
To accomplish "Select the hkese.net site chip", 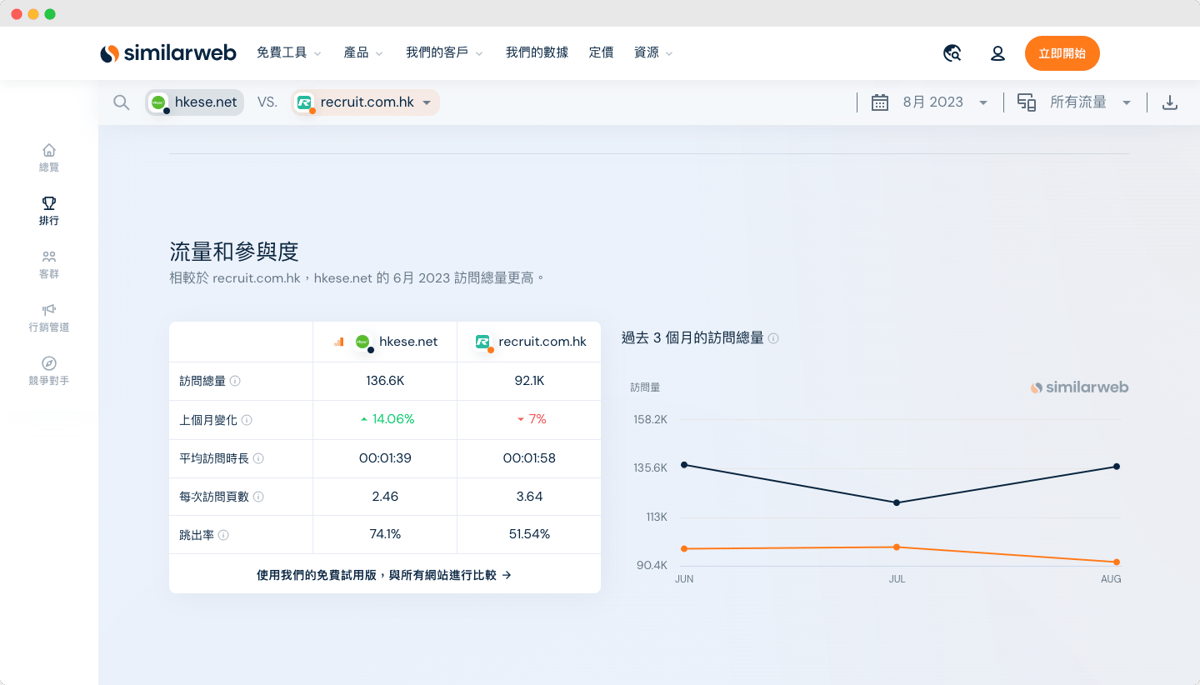I will click(195, 102).
